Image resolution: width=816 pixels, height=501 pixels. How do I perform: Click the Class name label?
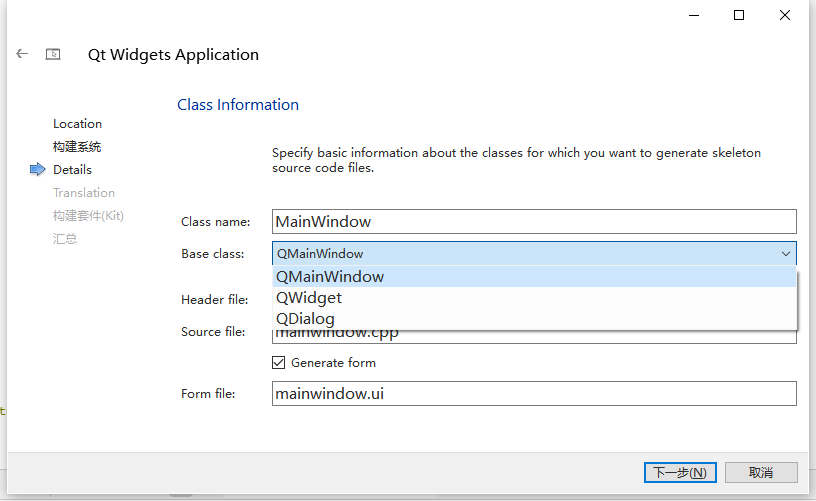tap(215, 222)
